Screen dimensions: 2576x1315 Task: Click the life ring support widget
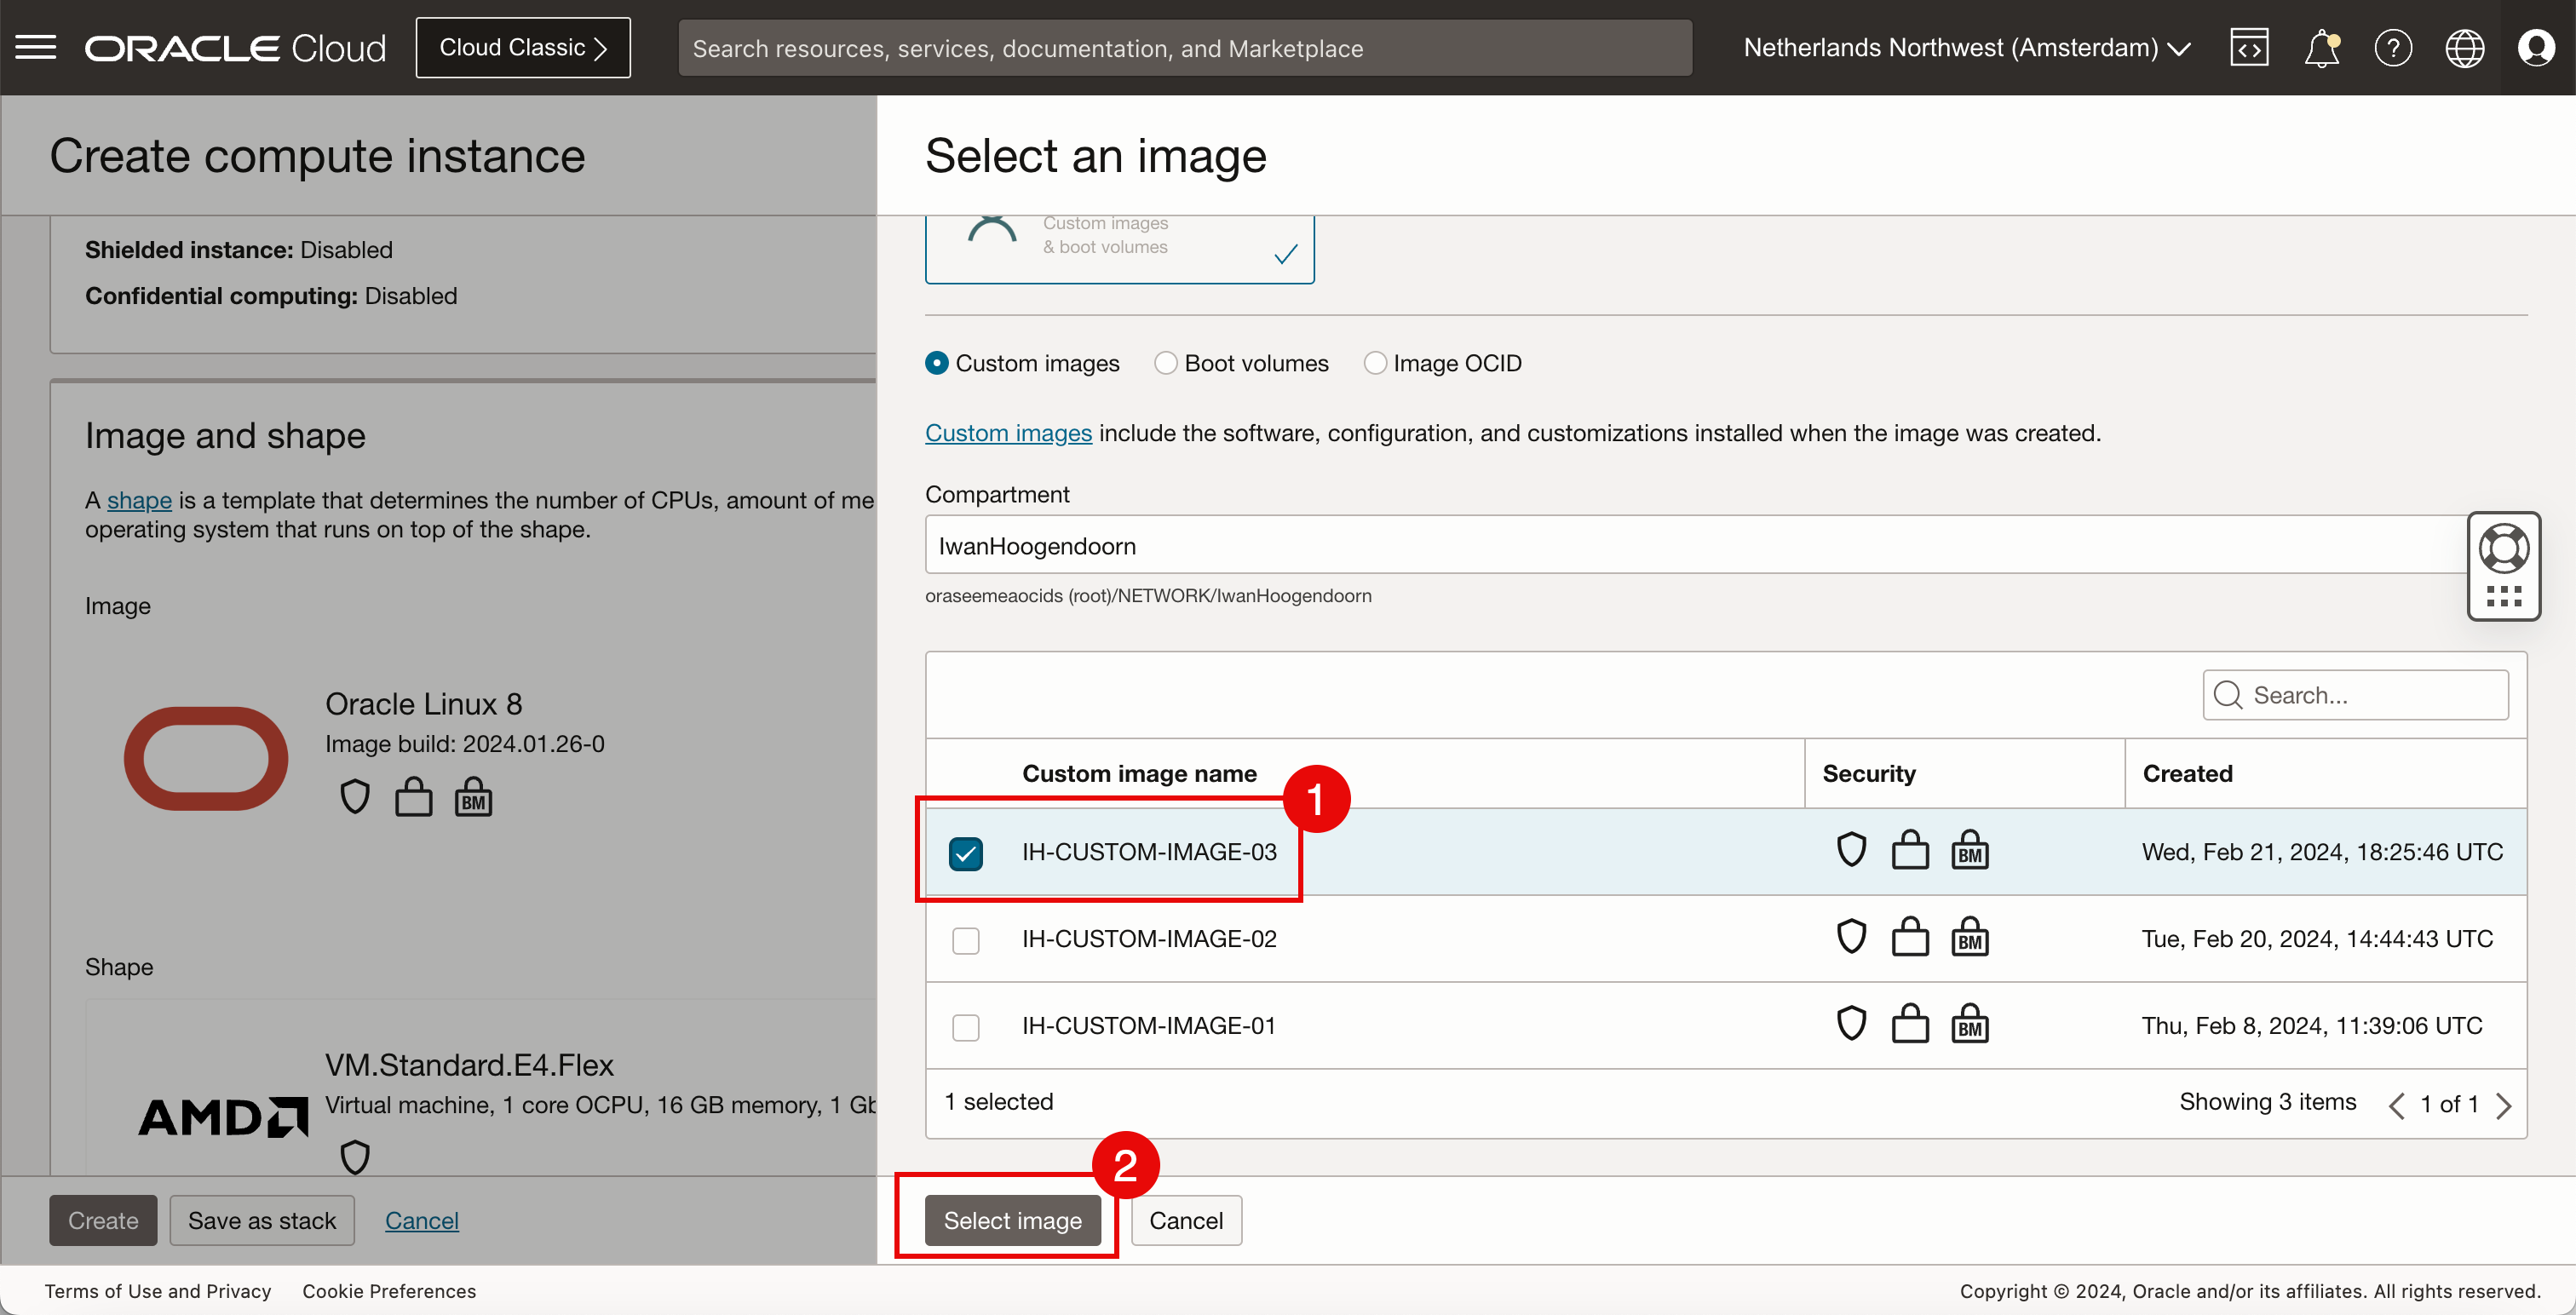pos(2503,548)
